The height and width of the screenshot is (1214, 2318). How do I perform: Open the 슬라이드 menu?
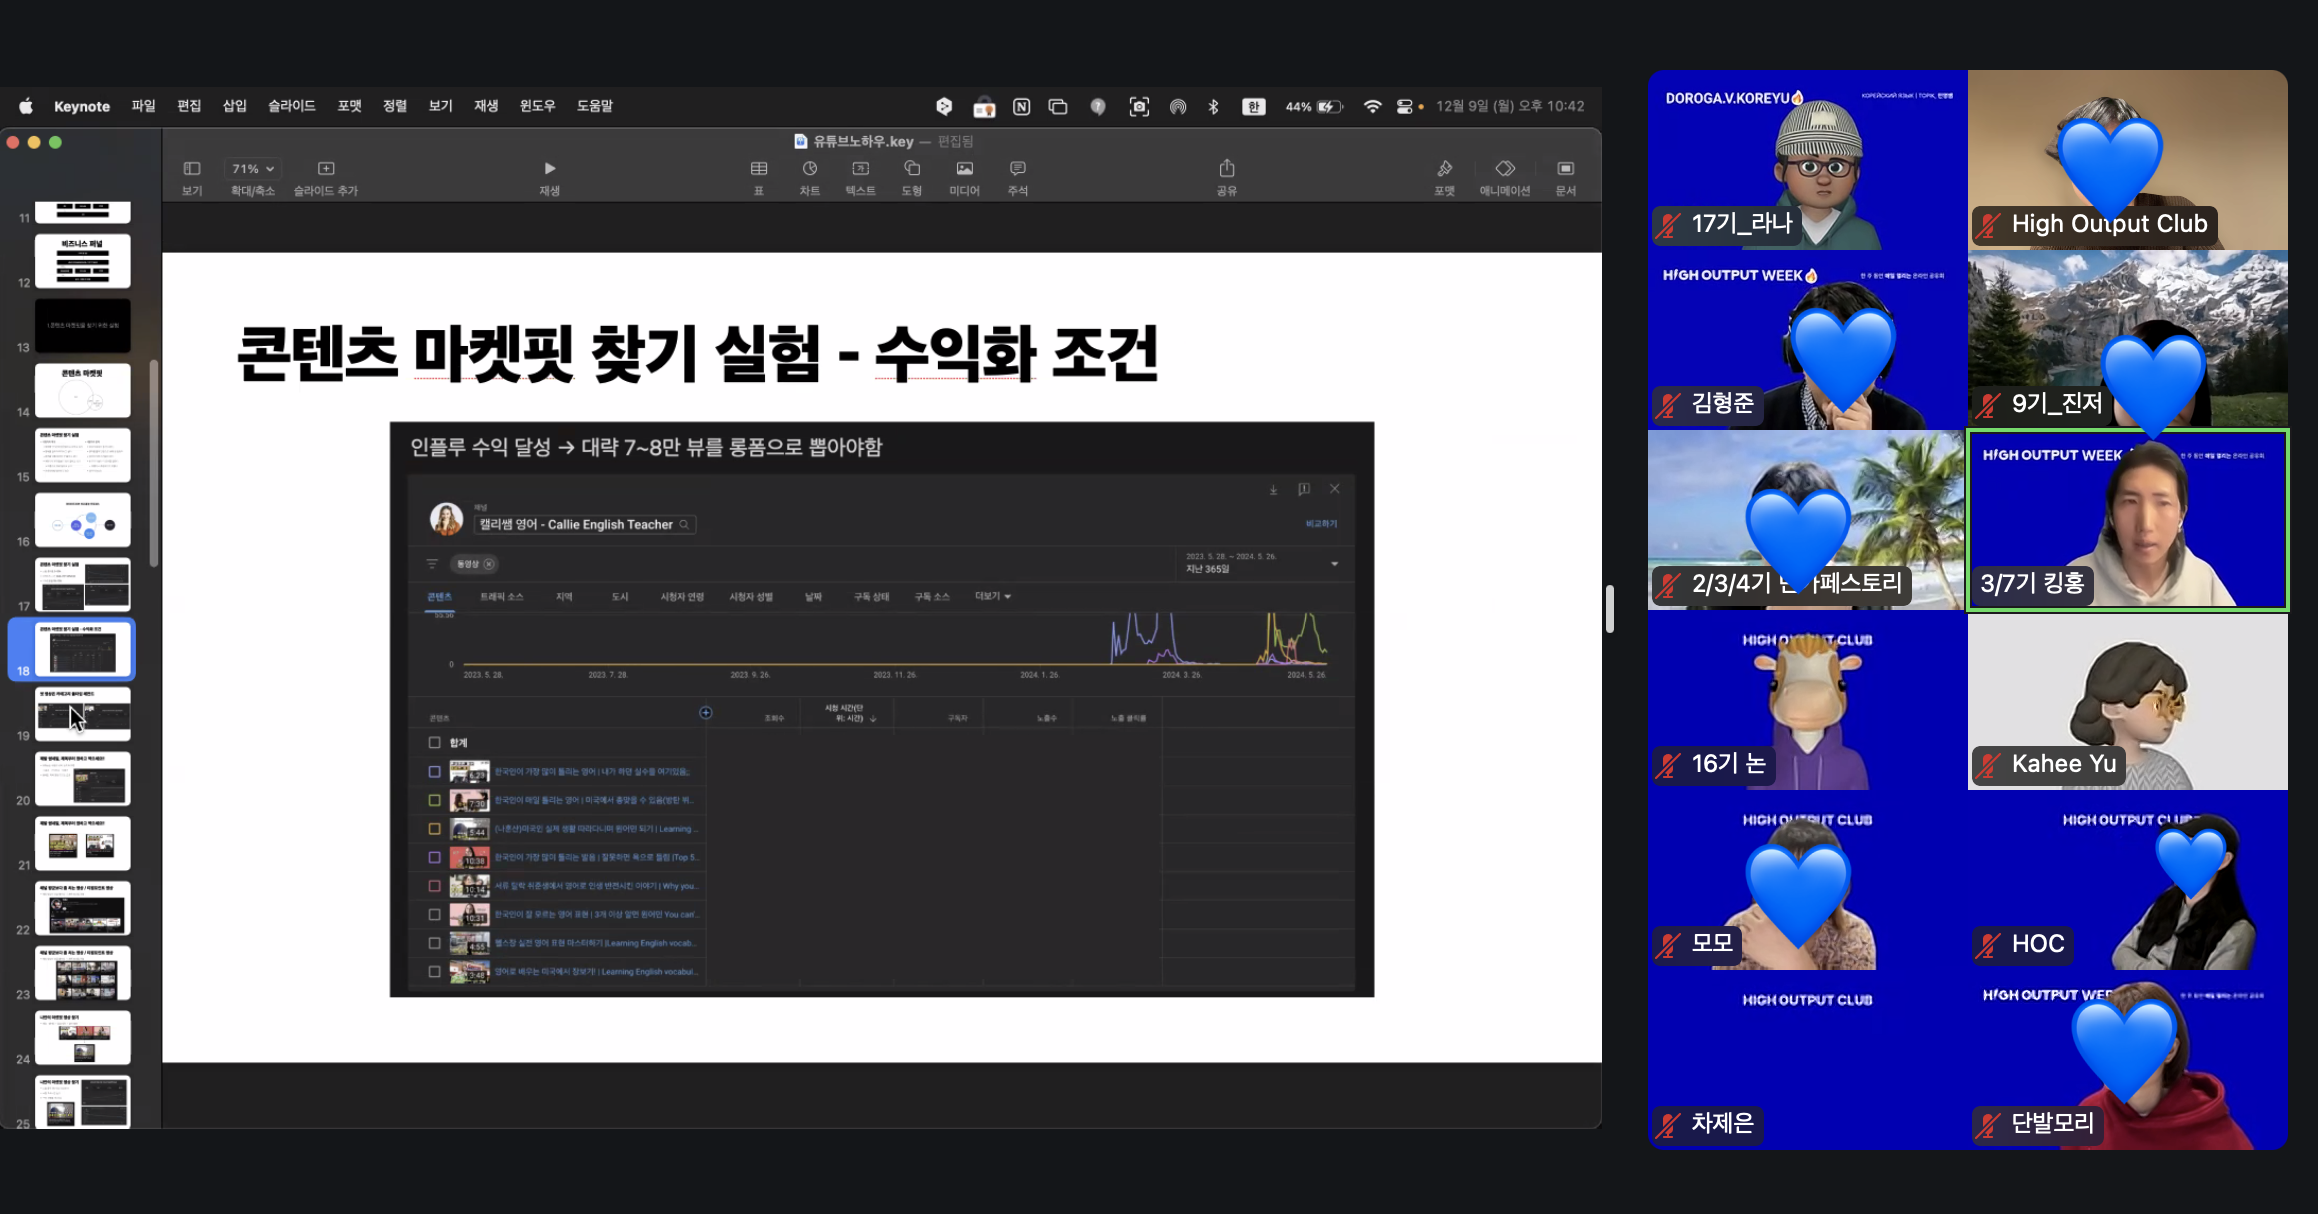click(x=292, y=106)
